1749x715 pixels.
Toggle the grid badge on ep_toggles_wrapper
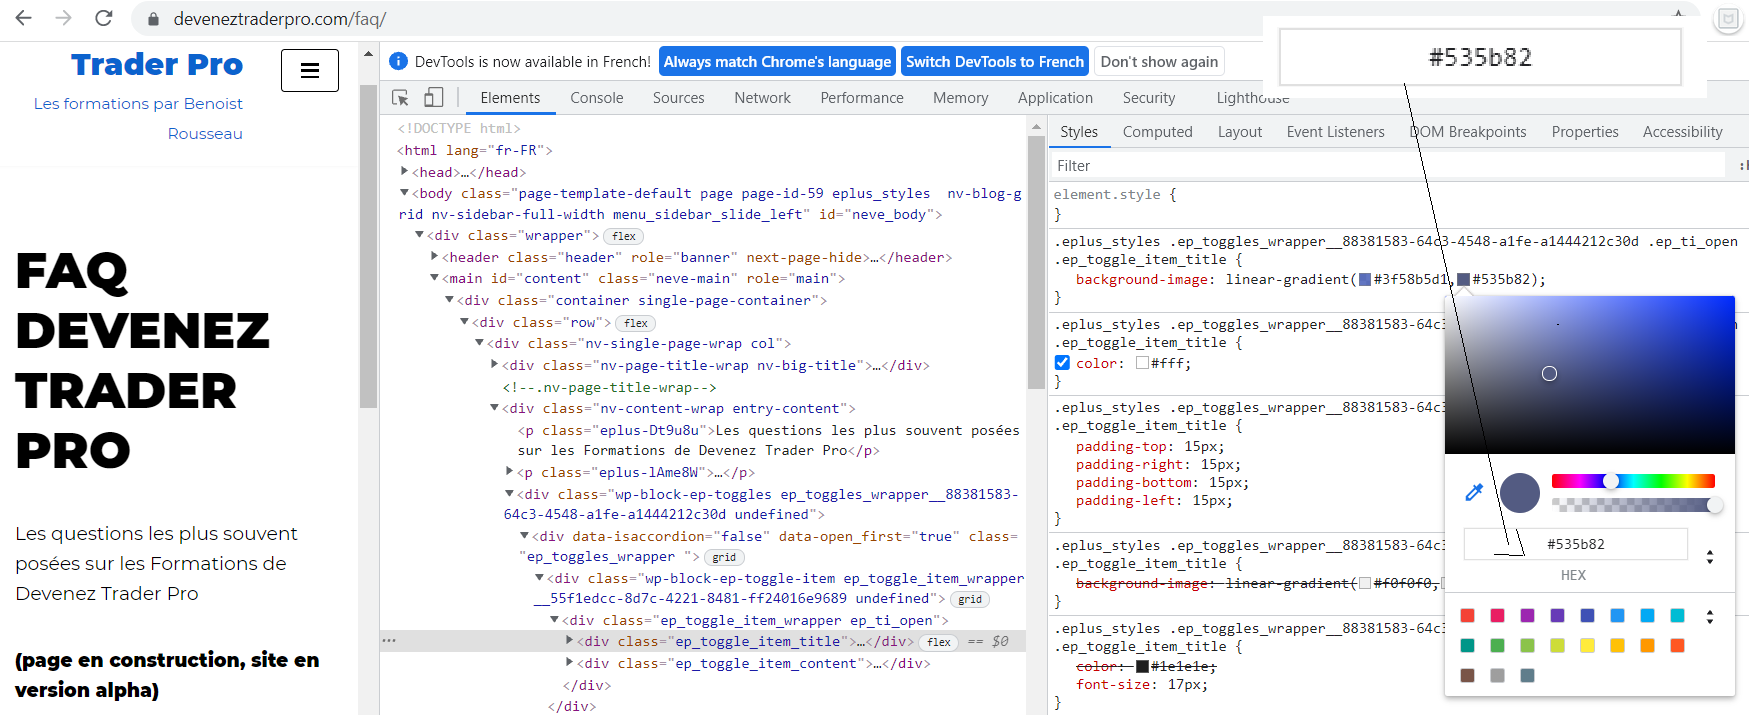724,558
